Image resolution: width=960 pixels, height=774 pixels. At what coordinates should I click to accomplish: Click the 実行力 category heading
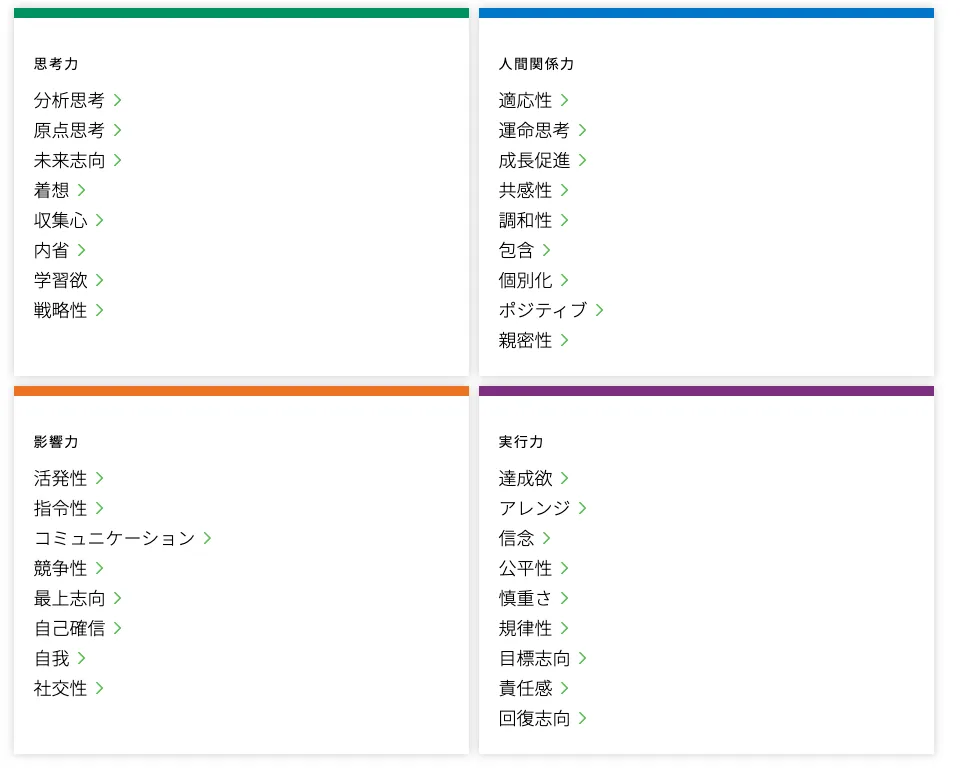coord(521,442)
